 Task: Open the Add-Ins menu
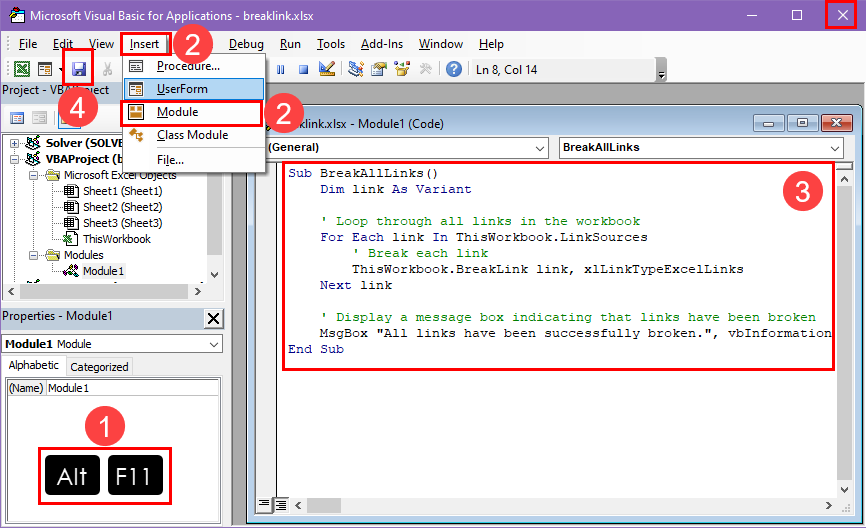tap(382, 44)
